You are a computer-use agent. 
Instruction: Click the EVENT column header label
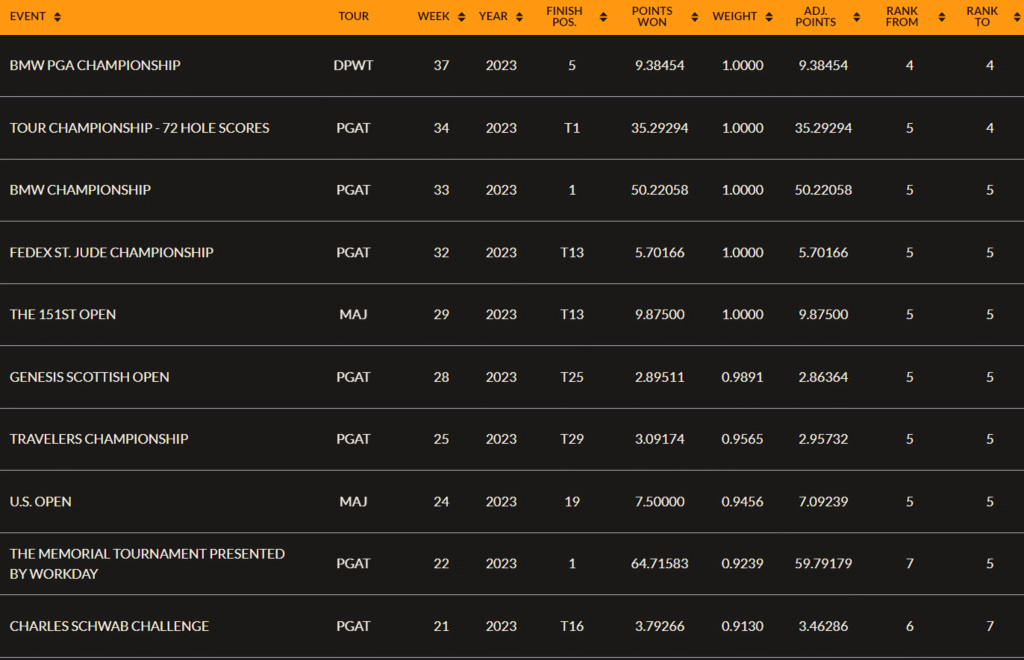pyautogui.click(x=27, y=16)
